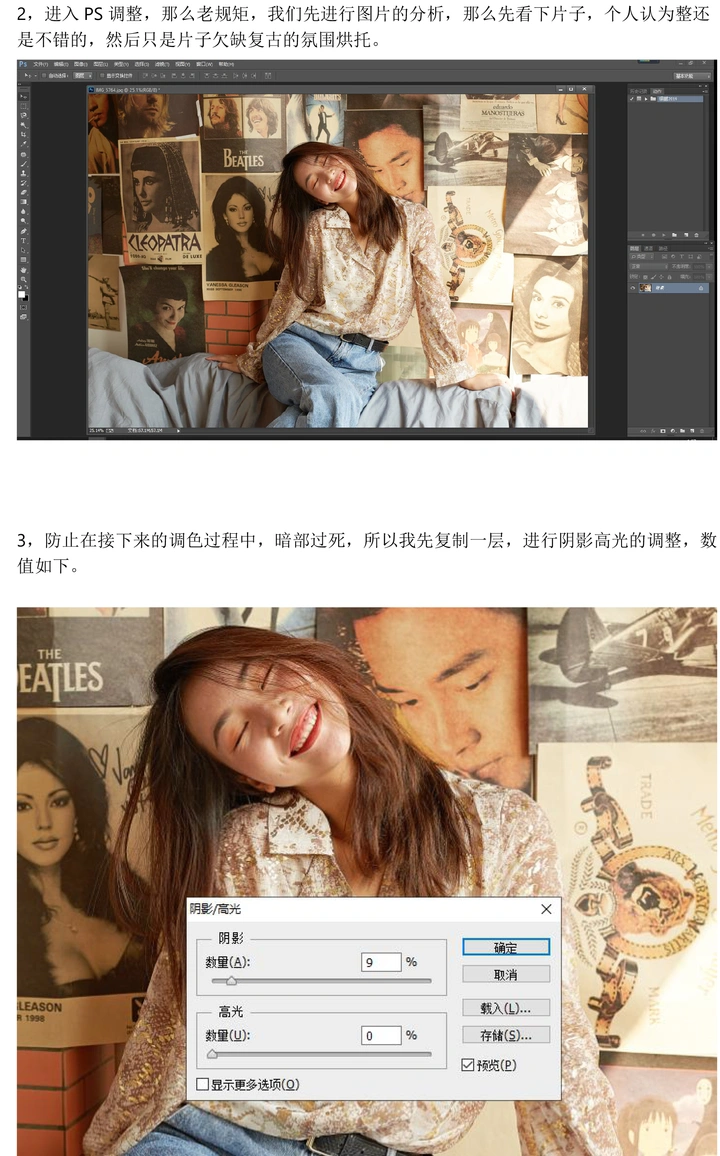Select the Type tool
The width and height of the screenshot is (720, 1156).
[x=24, y=240]
